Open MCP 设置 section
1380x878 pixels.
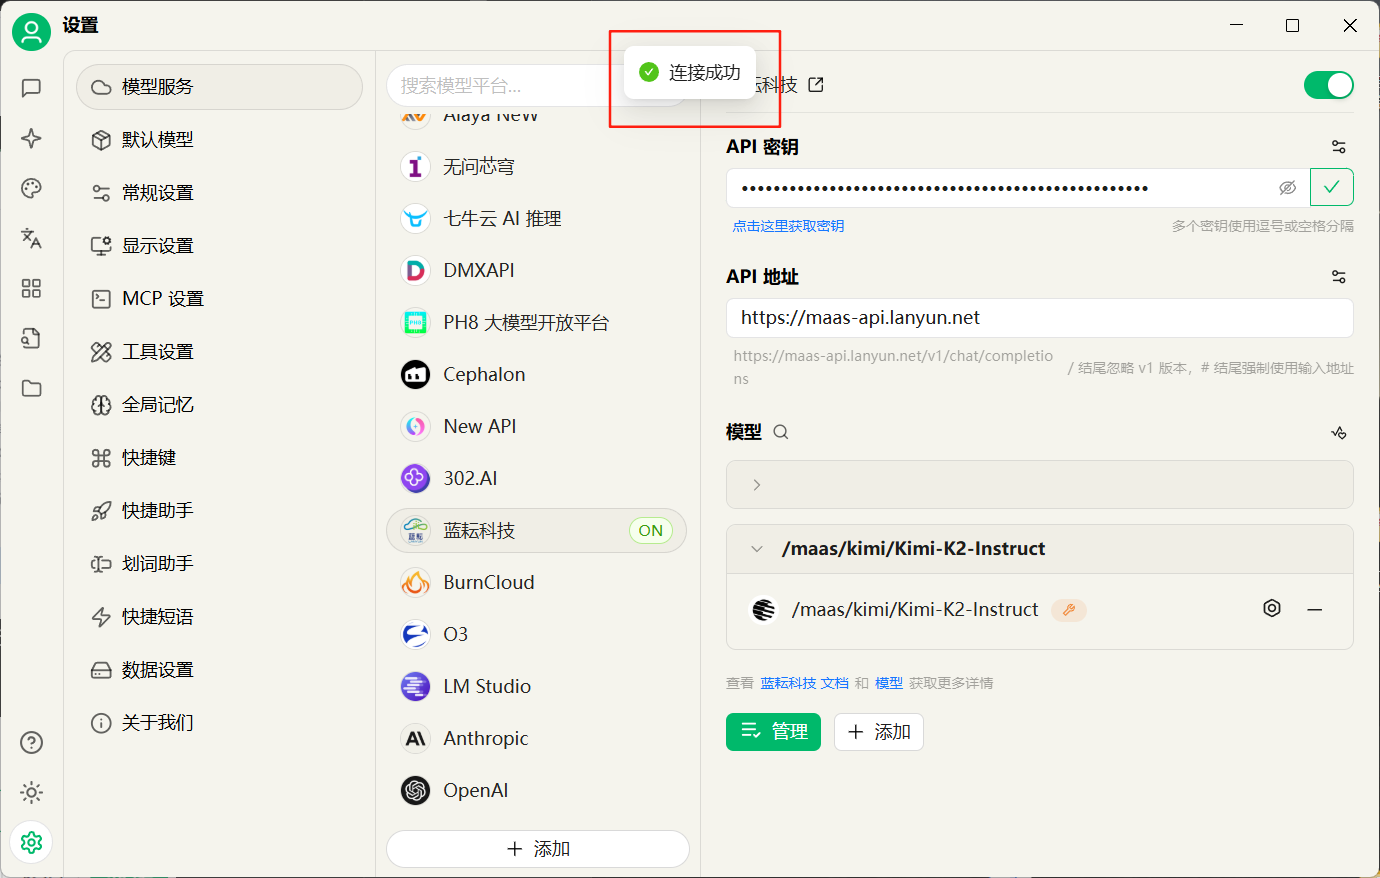(x=219, y=299)
